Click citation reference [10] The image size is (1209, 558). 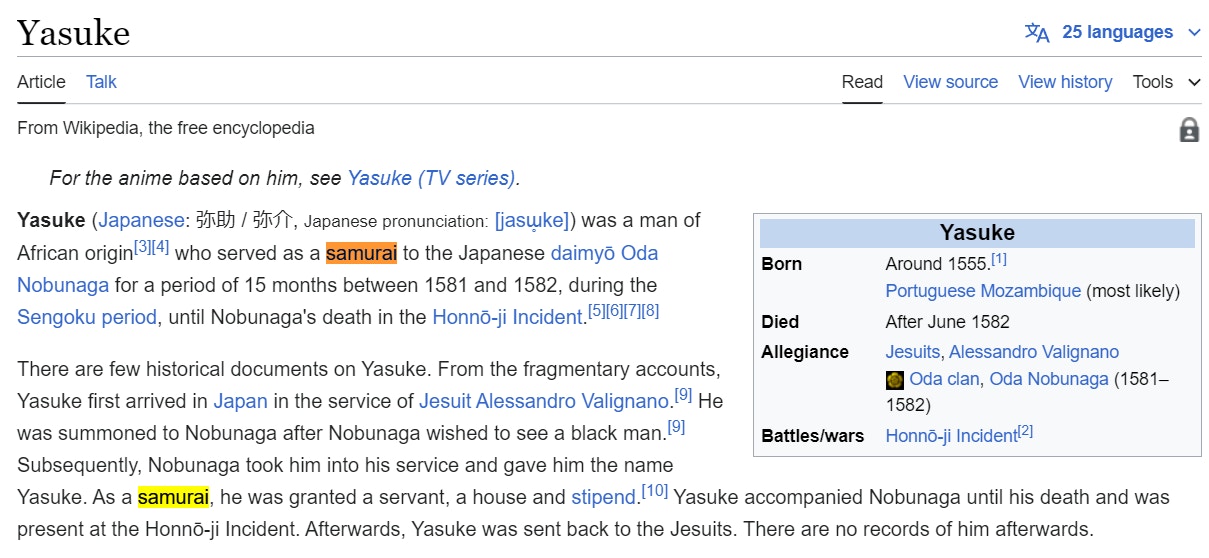coord(655,491)
